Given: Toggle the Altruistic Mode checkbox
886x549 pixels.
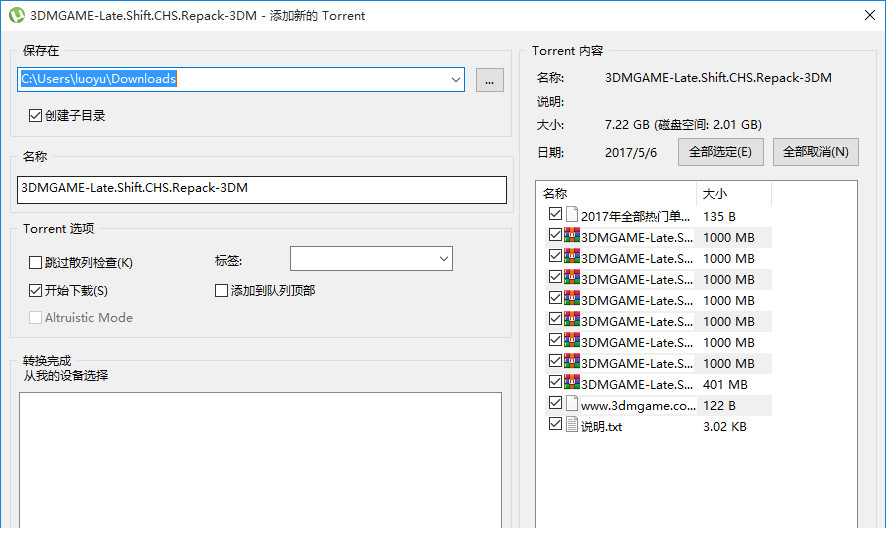Looking at the screenshot, I should click(35, 317).
